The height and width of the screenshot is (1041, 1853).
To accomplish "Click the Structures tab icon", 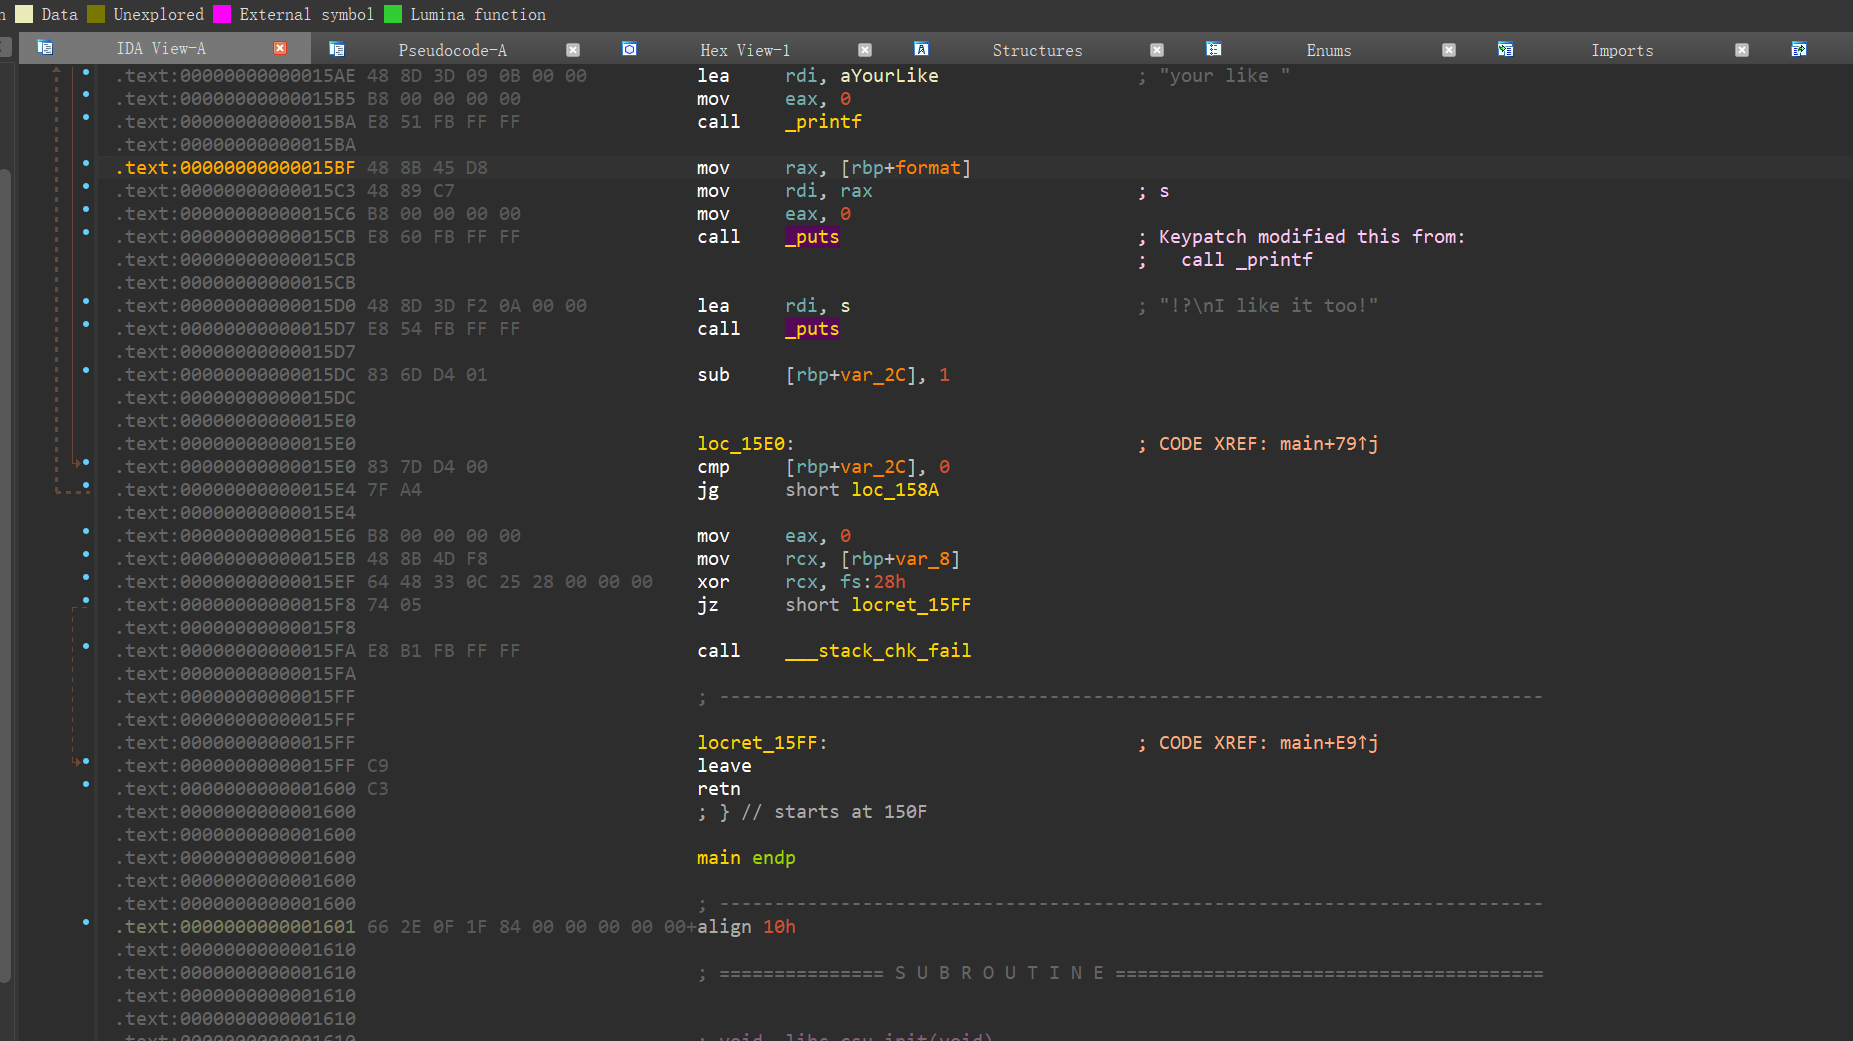I will point(921,49).
